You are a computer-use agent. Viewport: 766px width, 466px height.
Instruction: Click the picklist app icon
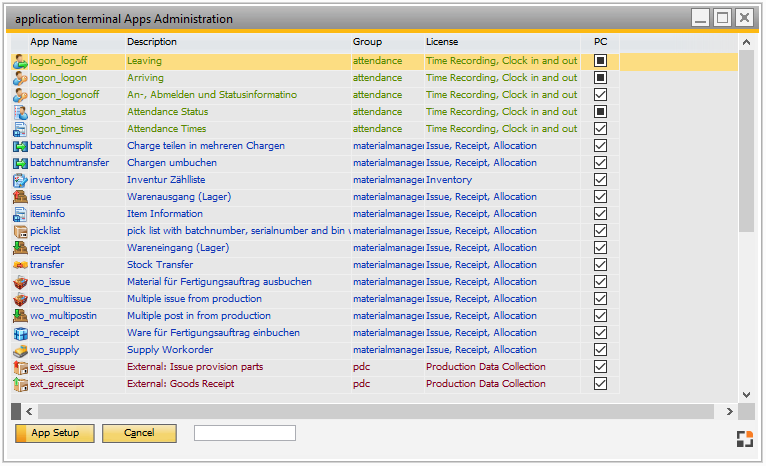(x=20, y=231)
